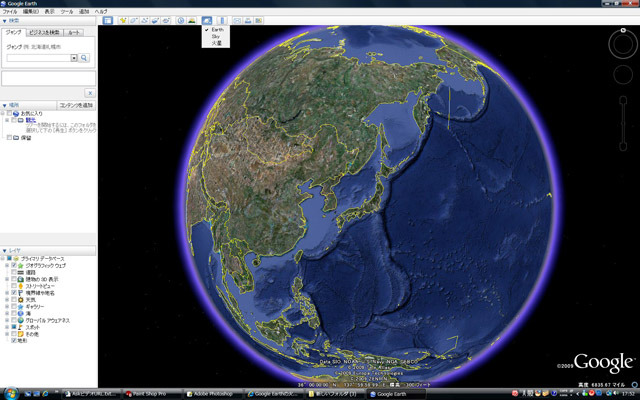Switch to the ルート tab

click(x=74, y=33)
